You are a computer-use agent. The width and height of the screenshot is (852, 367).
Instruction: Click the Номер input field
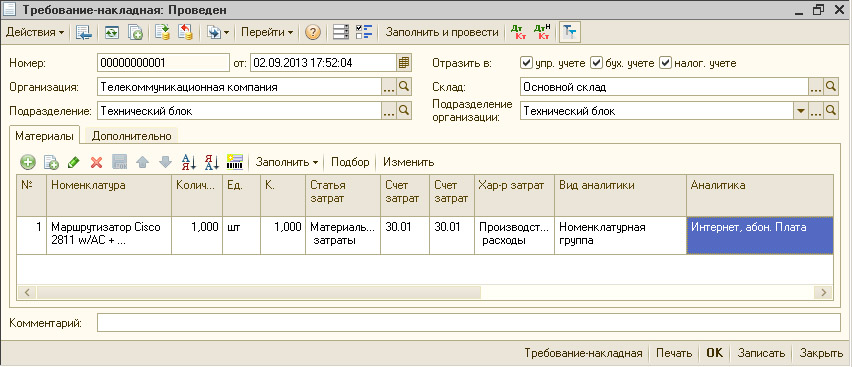tap(164, 63)
